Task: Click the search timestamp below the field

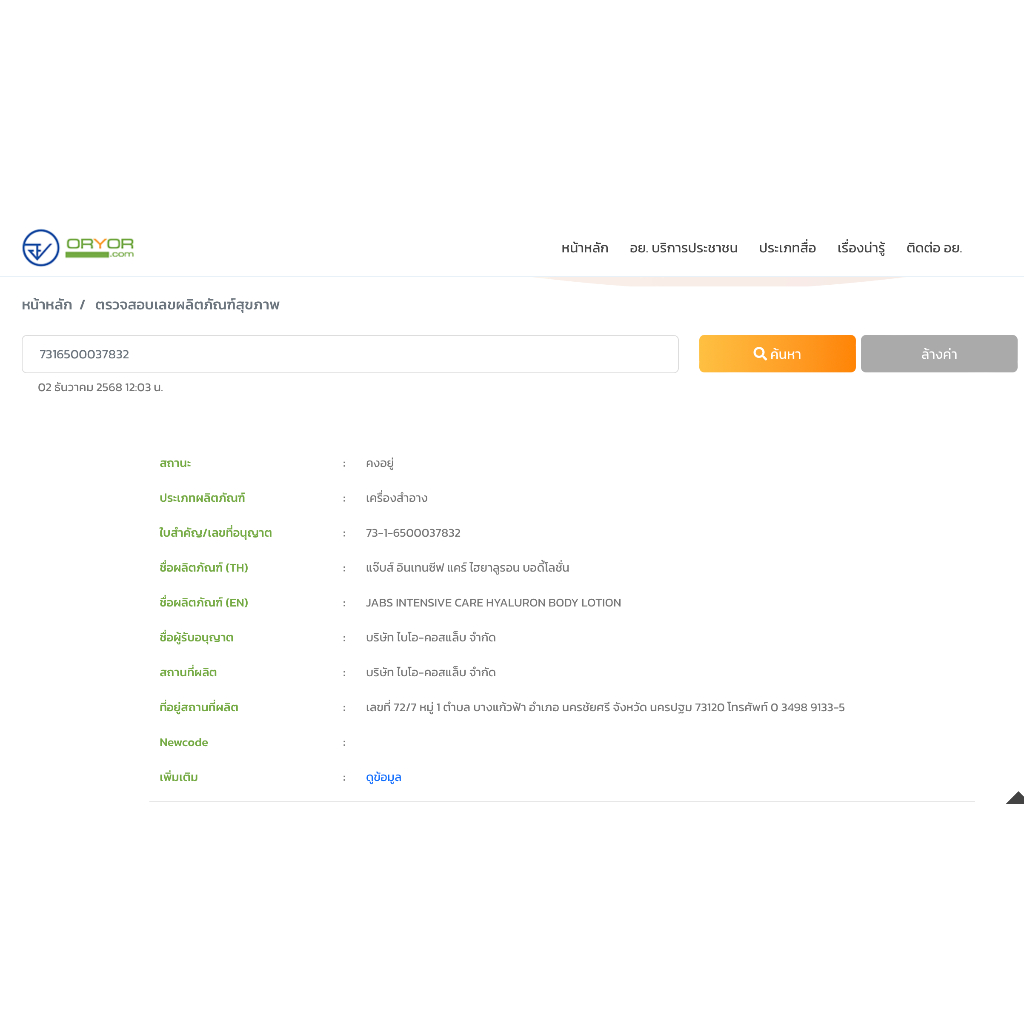Action: [100, 387]
